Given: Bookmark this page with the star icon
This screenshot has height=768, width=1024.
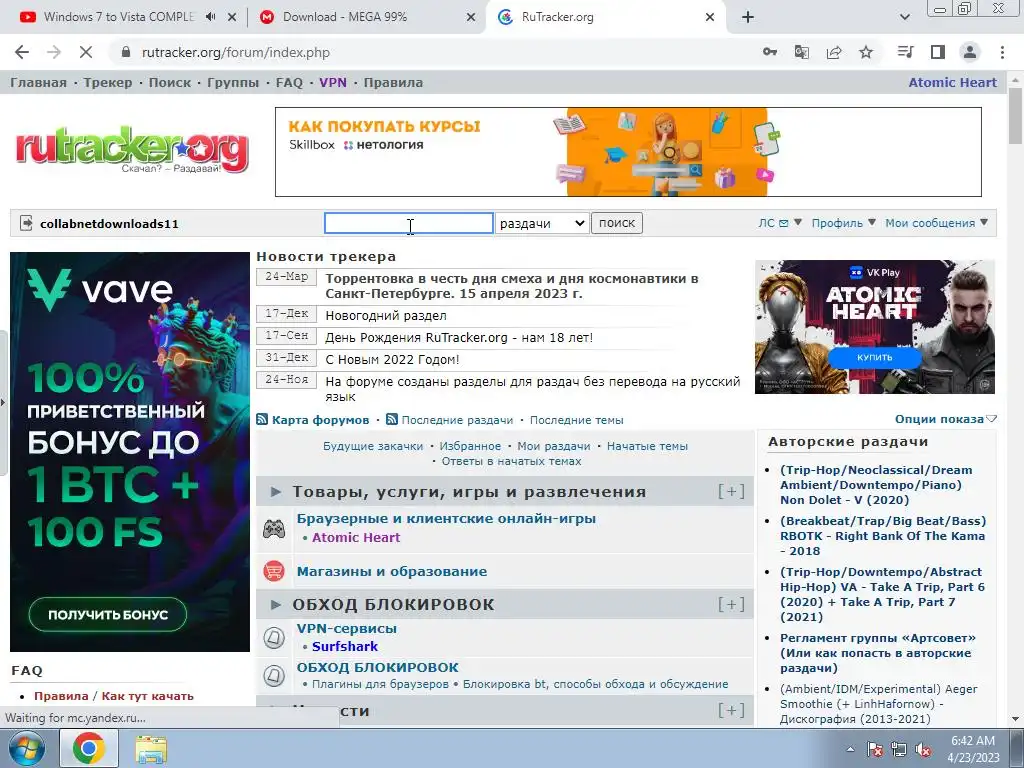Looking at the screenshot, I should tap(866, 52).
